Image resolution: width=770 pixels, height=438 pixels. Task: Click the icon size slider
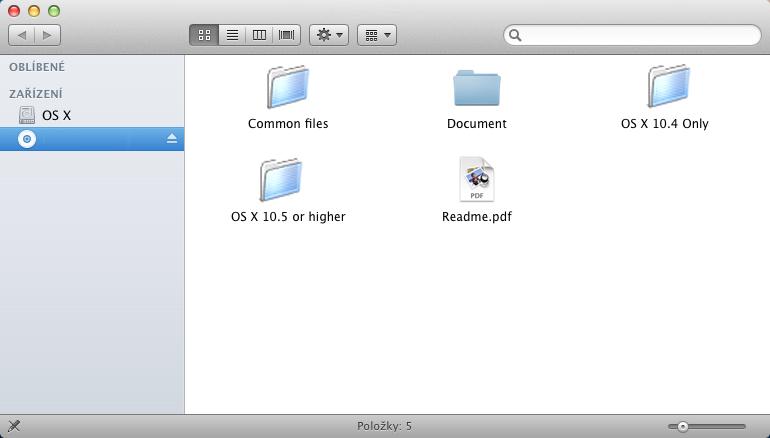[x=707, y=427]
